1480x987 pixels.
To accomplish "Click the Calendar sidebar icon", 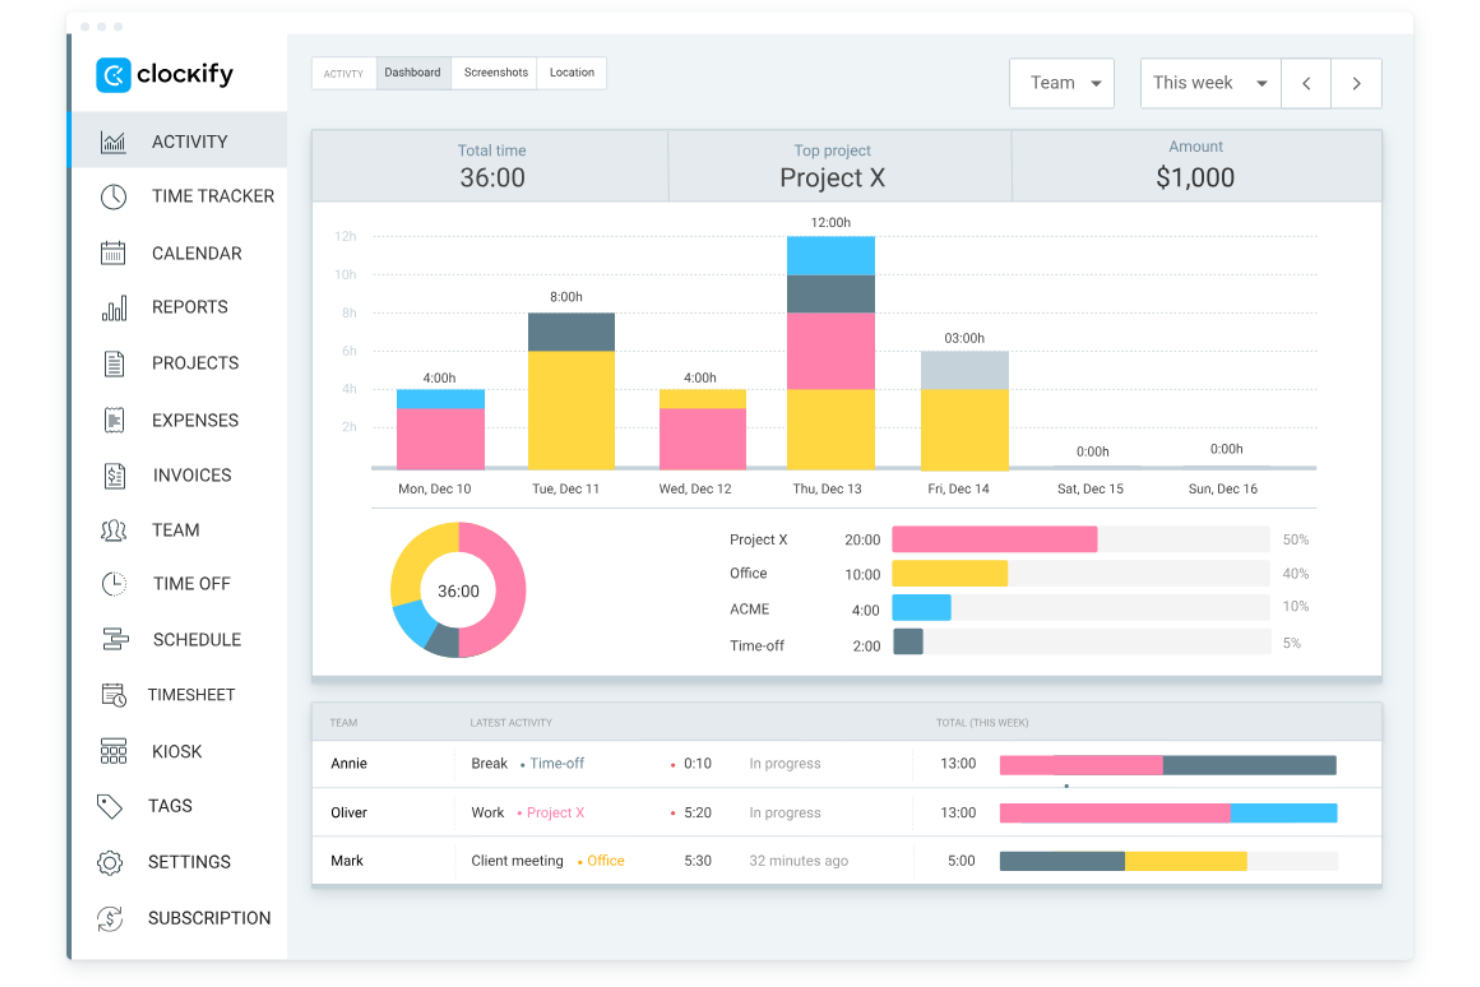I will 113,253.
